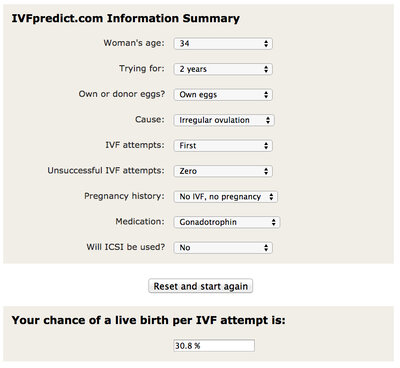Screen dimensions: 400x368
Task: Click the stepper arrows on Trying for select
Action: [266, 69]
